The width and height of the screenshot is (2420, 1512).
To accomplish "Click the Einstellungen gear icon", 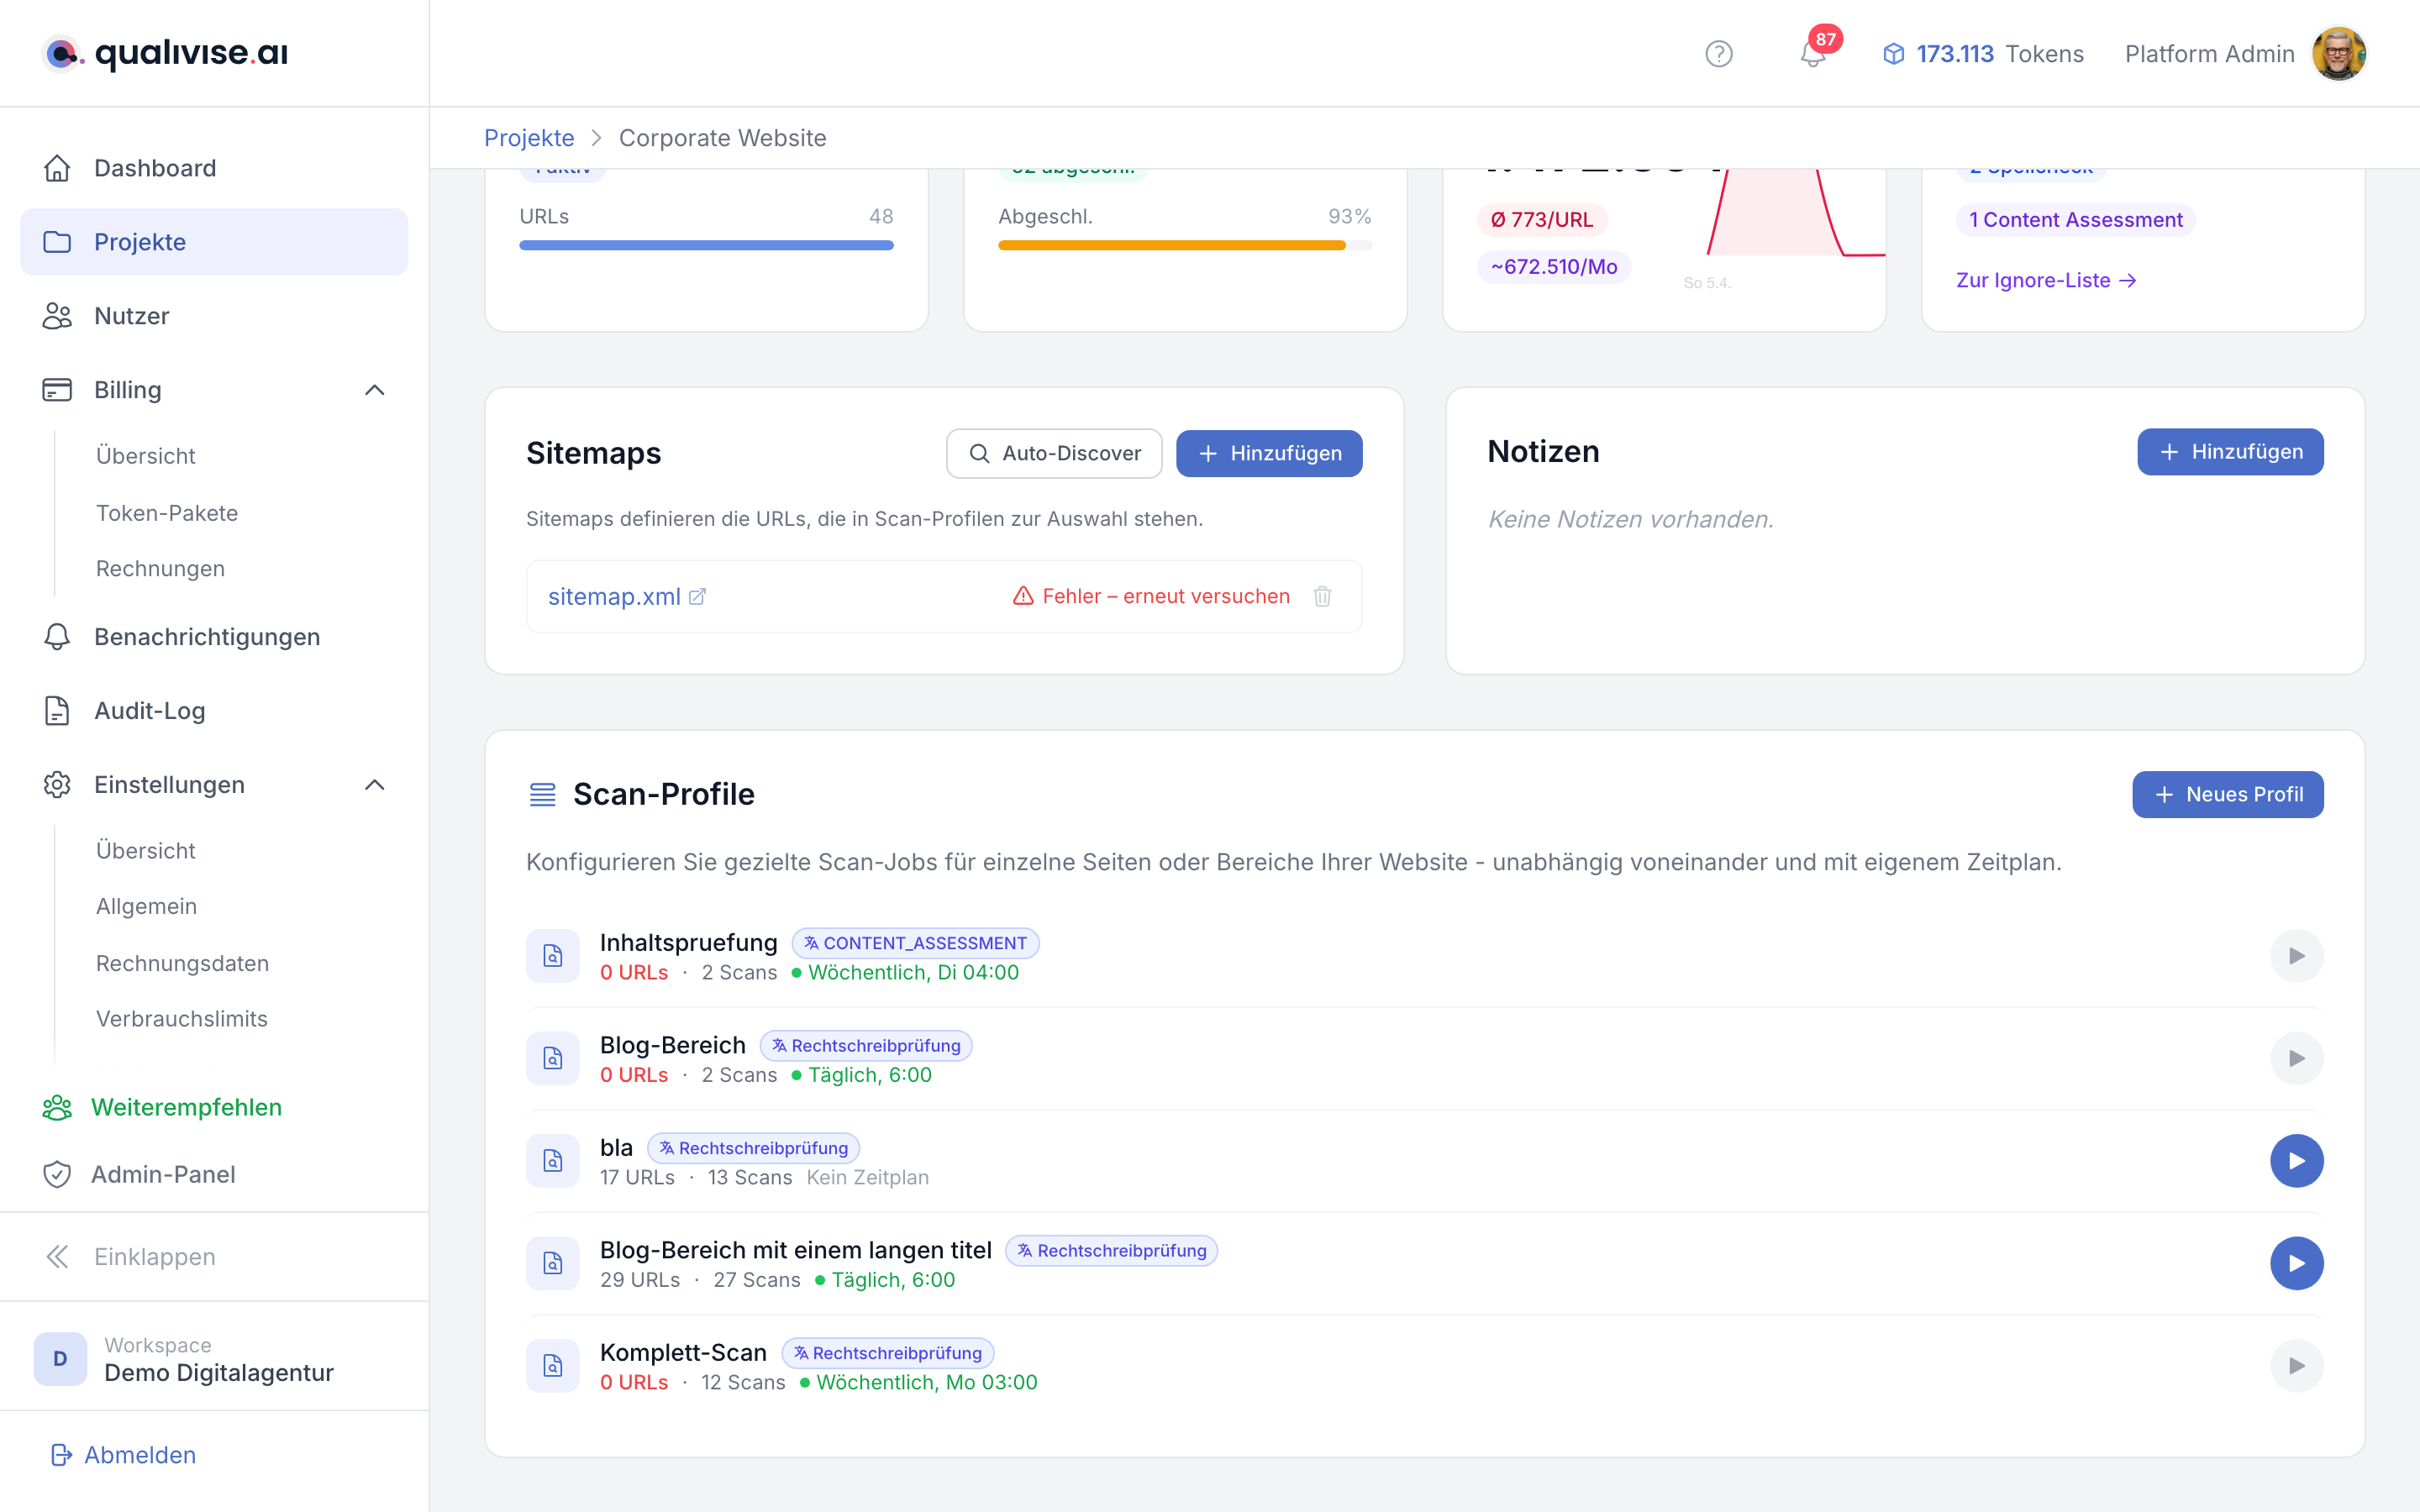I will coord(57,785).
